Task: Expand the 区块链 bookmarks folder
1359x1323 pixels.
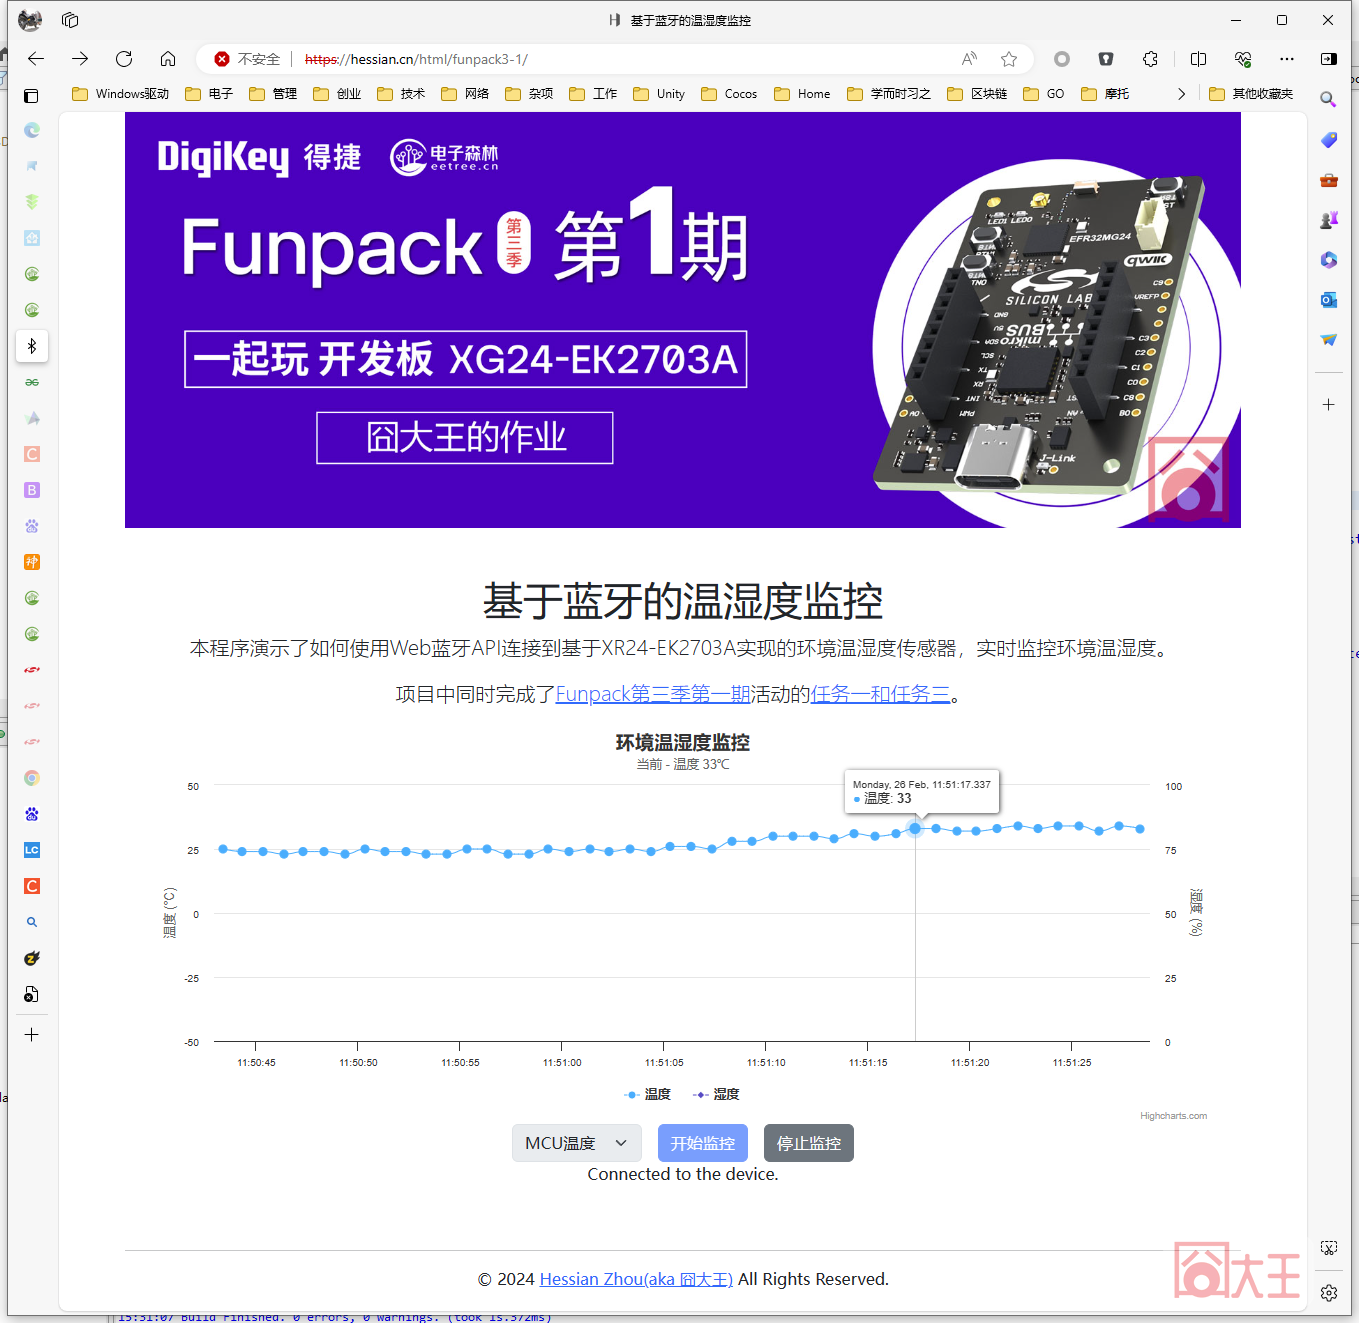Action: pos(977,94)
